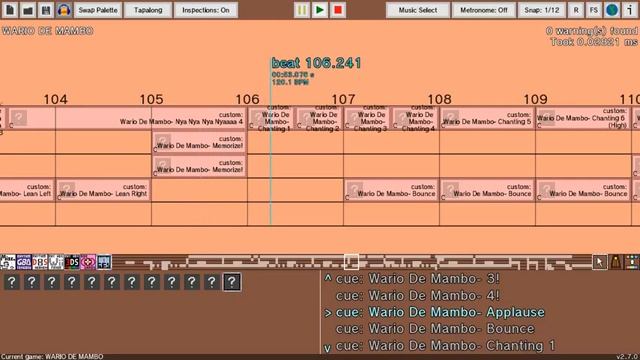Screen dimensions: 640x360
Task: Choose the metronome tempo tool icon
Action: tap(616, 262)
